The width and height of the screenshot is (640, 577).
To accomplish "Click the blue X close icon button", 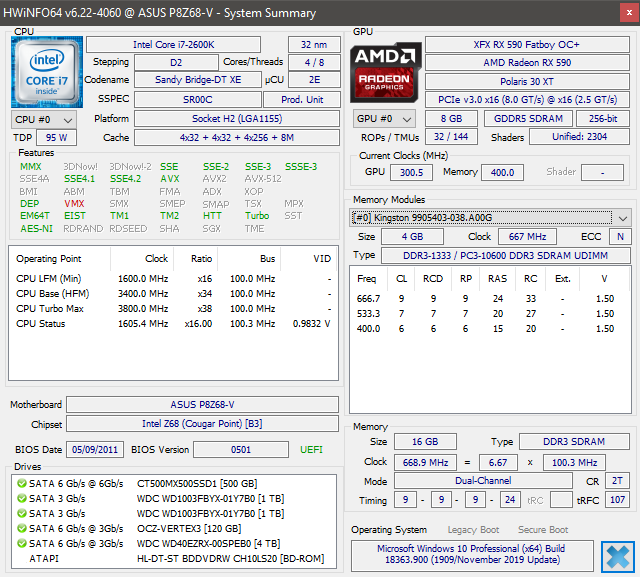I will (618, 557).
